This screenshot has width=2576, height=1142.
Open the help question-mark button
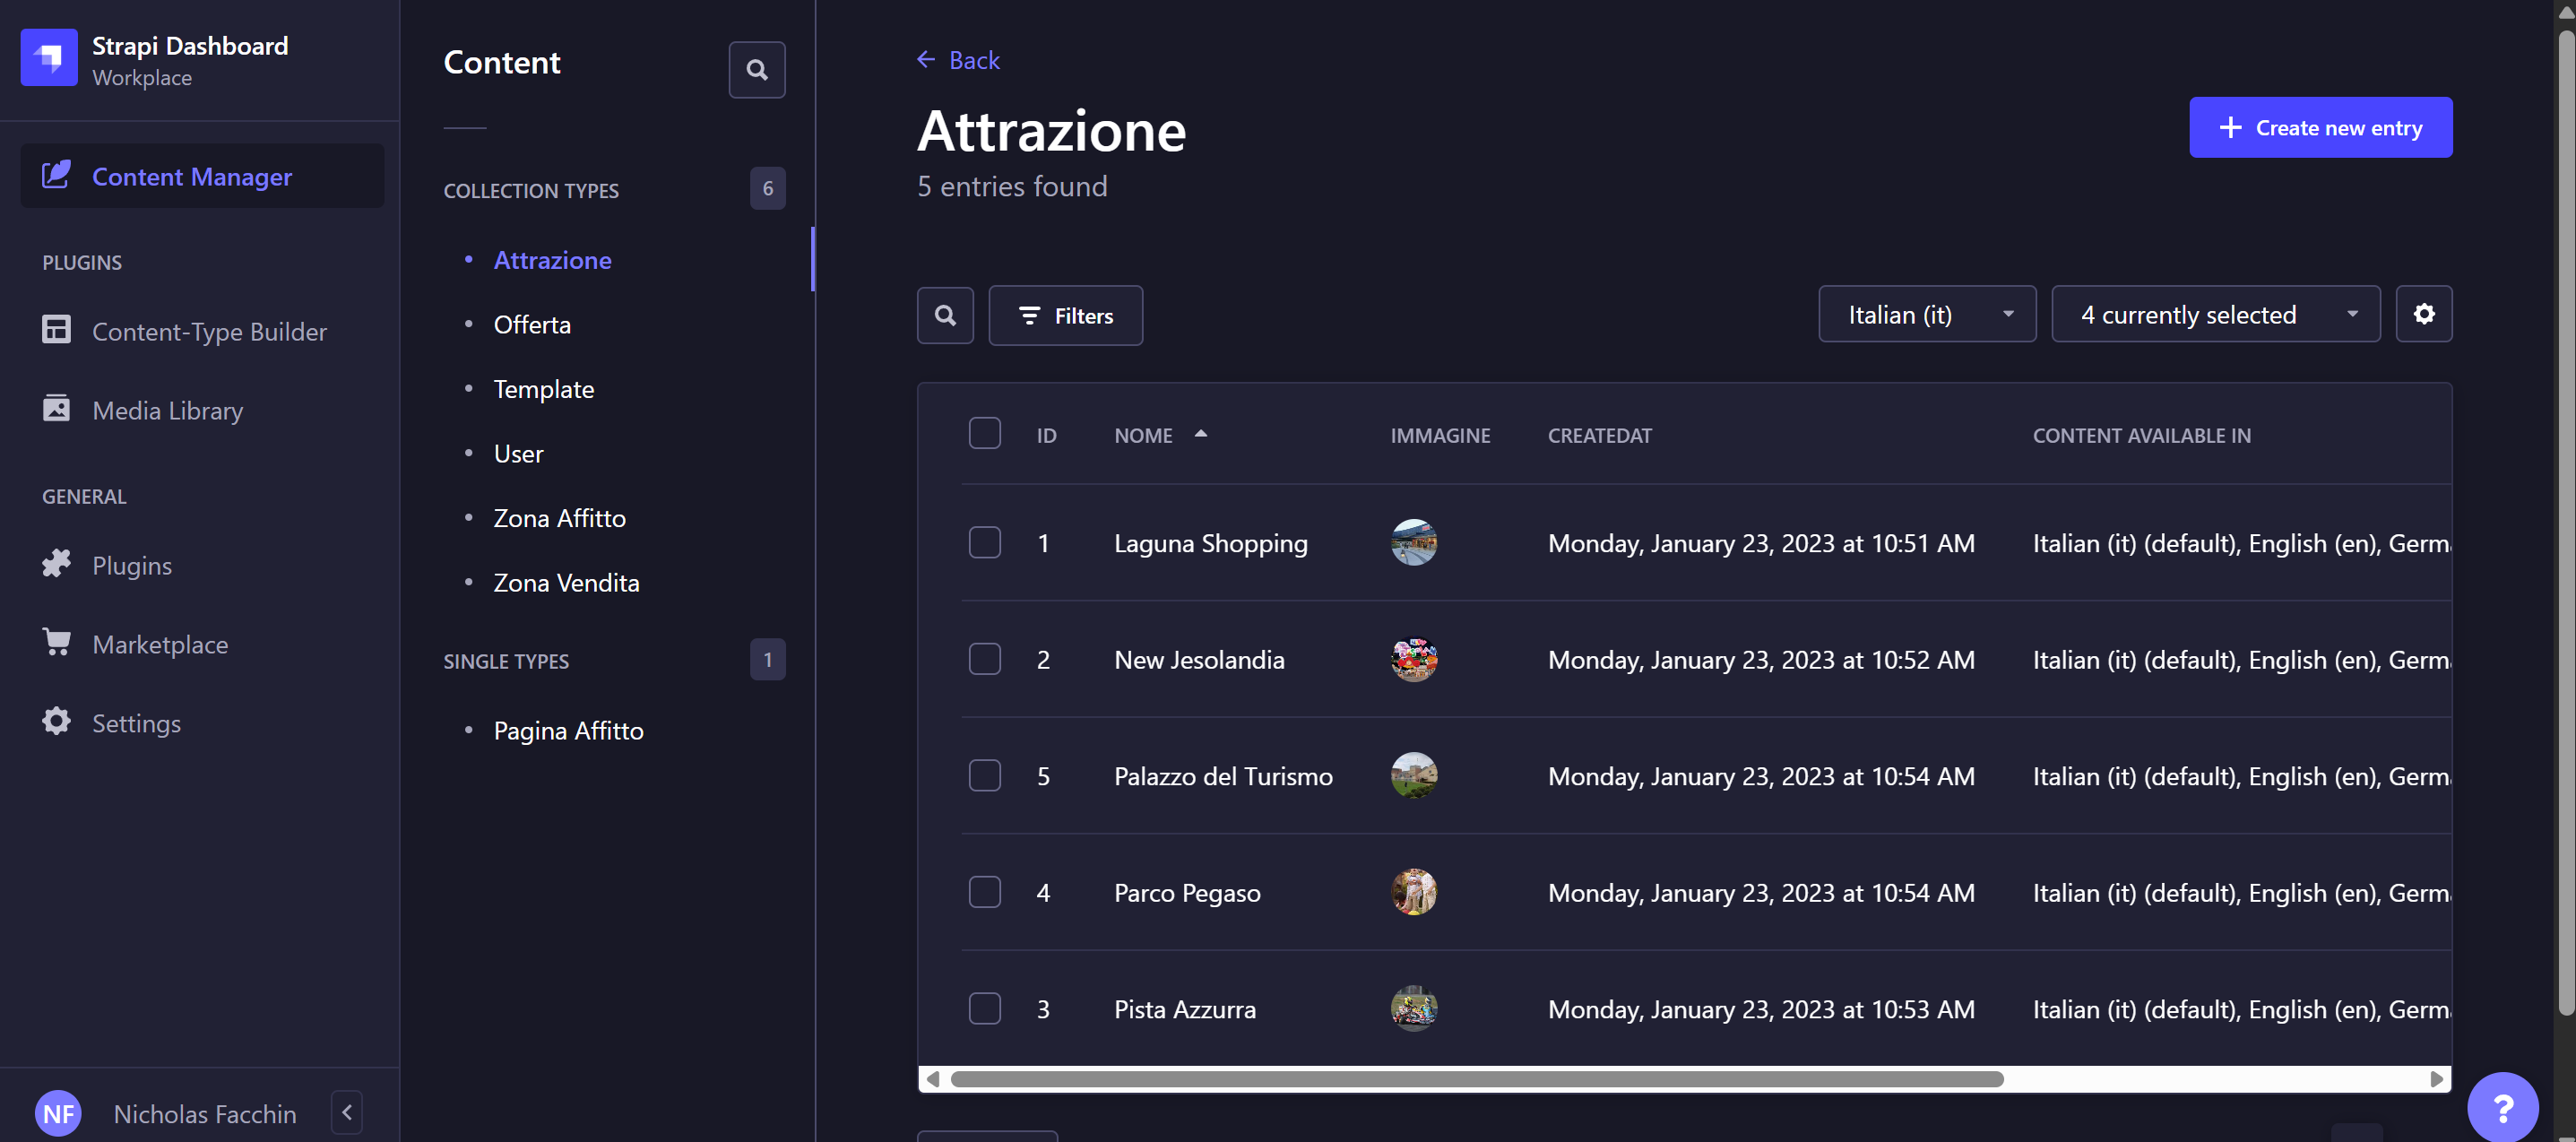2502,1108
